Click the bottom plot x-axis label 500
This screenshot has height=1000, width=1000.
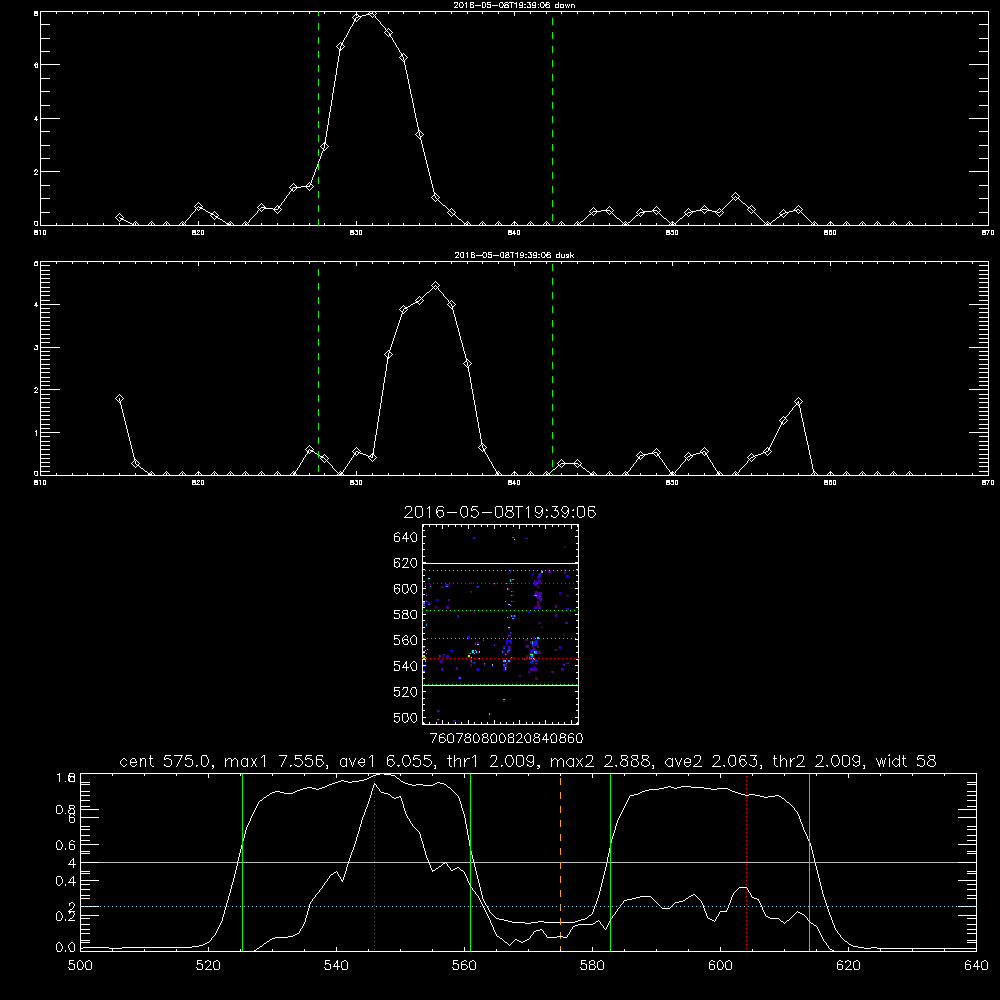[x=80, y=966]
